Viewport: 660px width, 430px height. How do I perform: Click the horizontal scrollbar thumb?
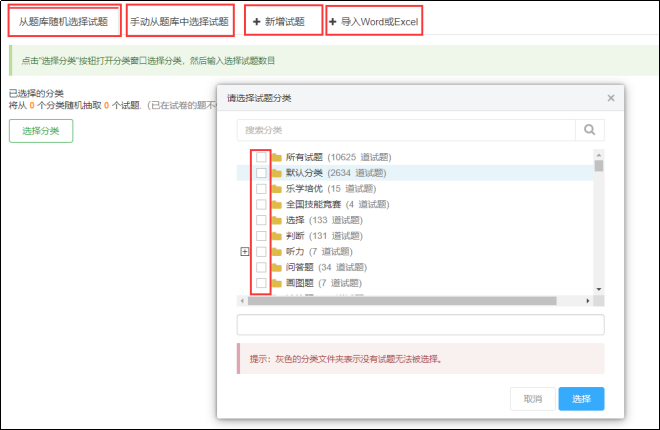coord(402,301)
